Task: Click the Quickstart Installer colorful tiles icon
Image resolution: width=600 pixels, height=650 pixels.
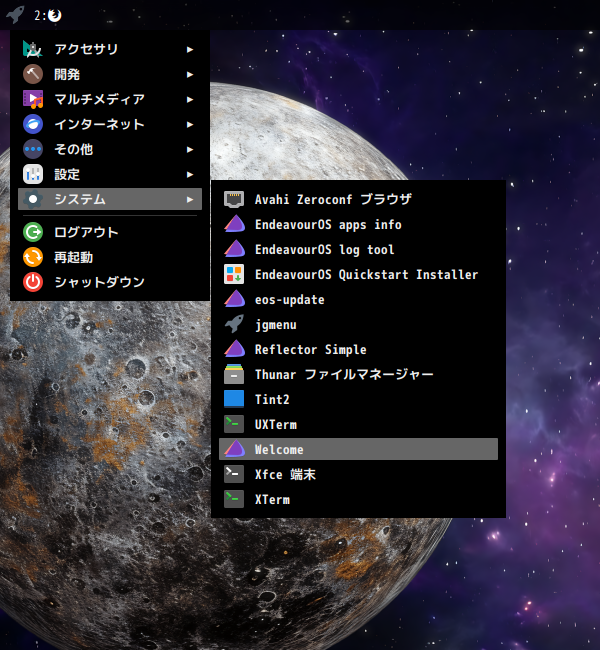Action: click(234, 274)
